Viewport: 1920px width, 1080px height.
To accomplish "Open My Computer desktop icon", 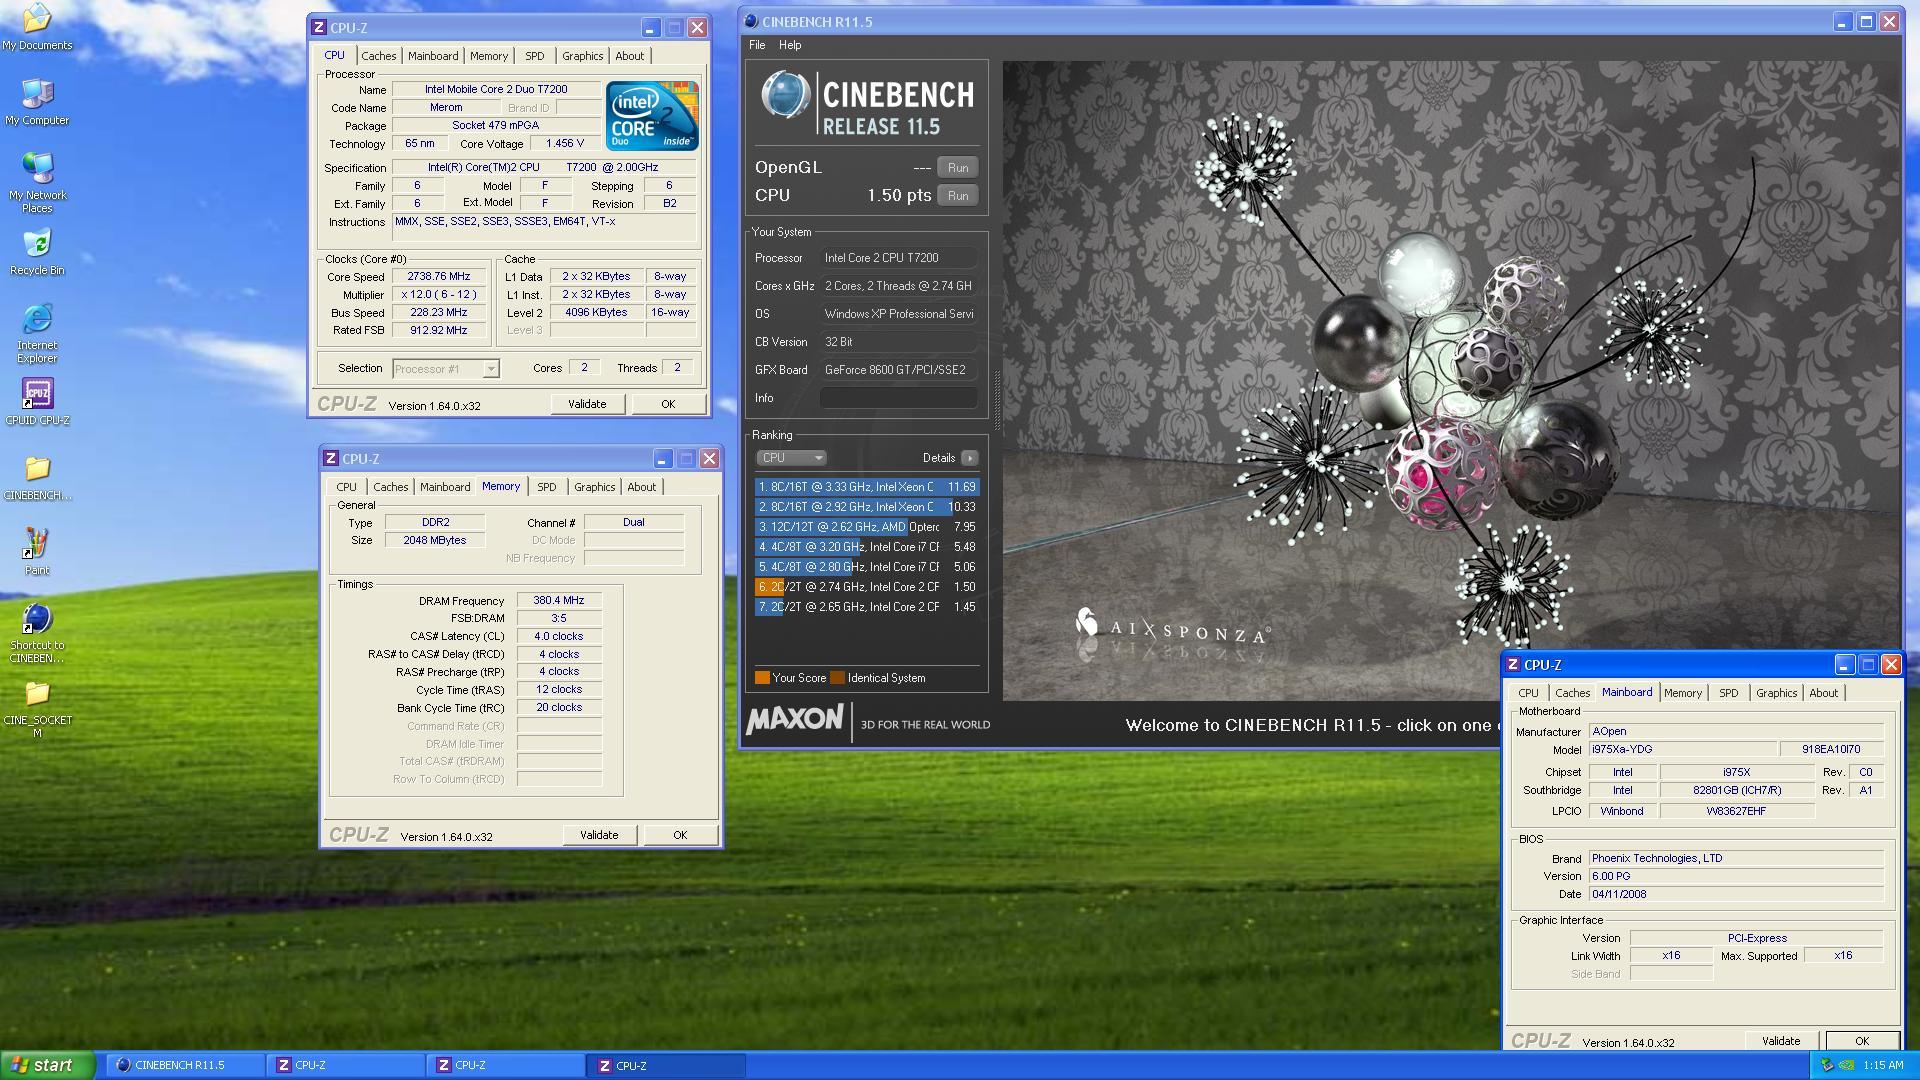I will pos(37,102).
